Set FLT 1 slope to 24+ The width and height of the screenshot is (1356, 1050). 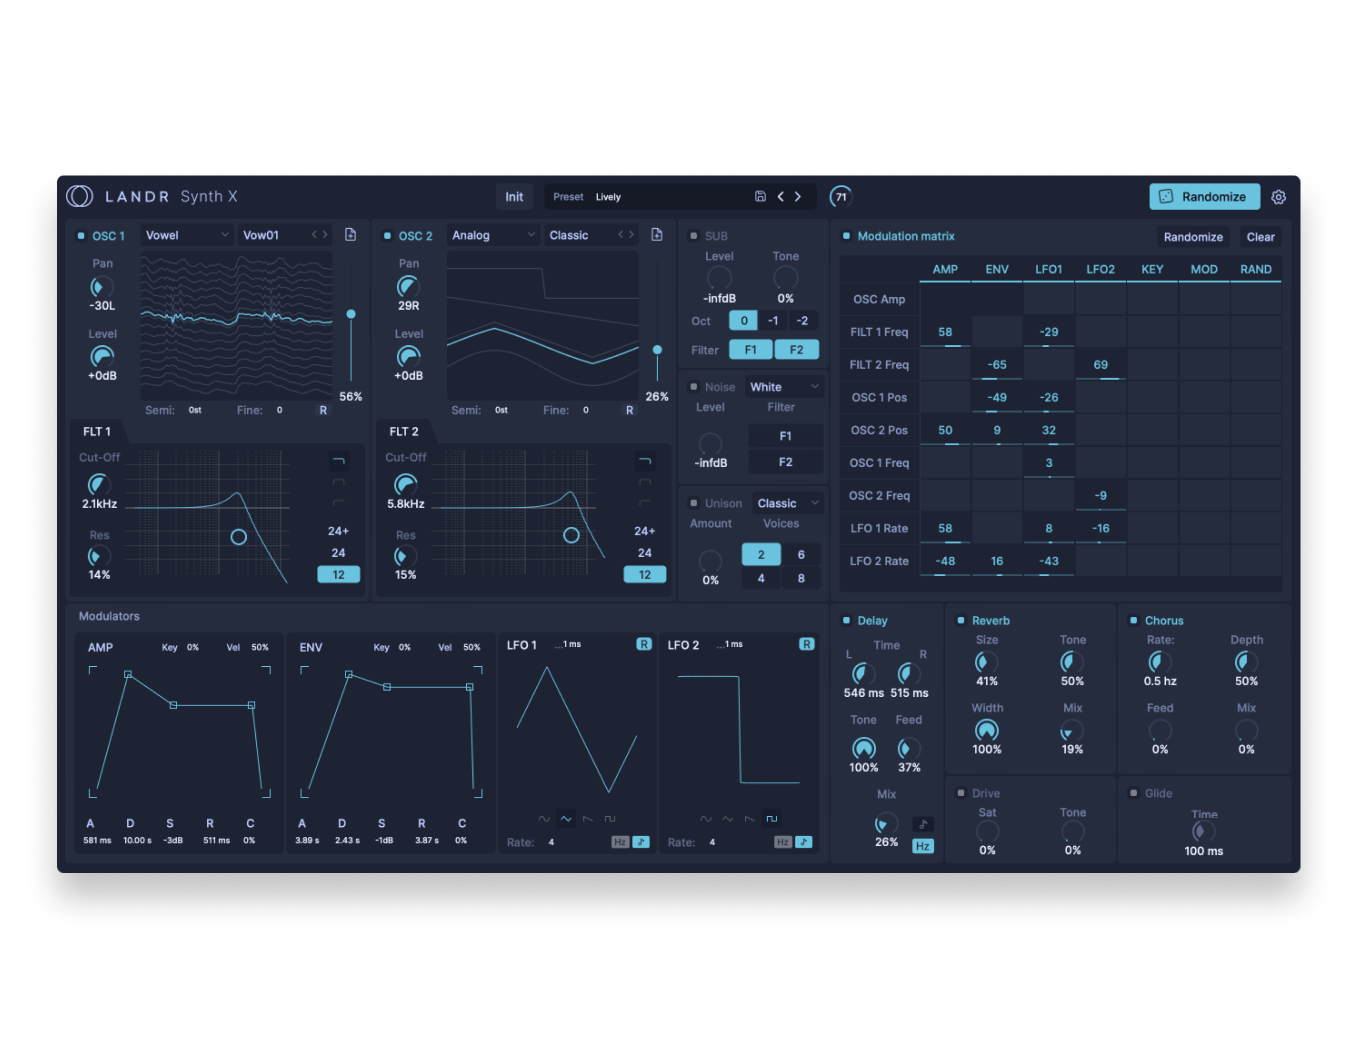[x=338, y=531]
